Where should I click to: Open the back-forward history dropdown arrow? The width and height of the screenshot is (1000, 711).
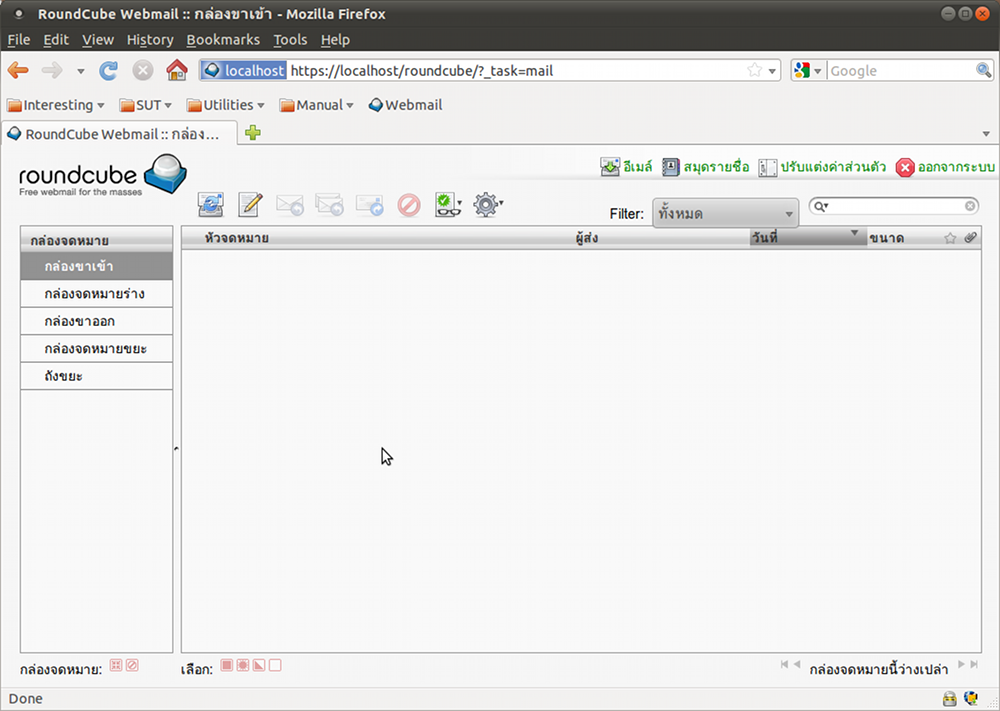coord(80,71)
